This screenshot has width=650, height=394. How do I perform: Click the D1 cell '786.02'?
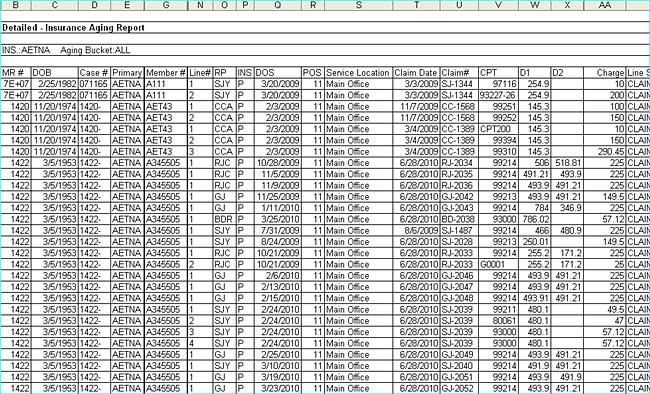pyautogui.click(x=535, y=219)
